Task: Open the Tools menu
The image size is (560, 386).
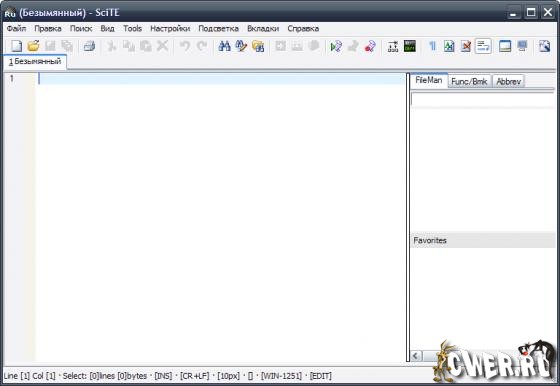Action: (x=132, y=29)
